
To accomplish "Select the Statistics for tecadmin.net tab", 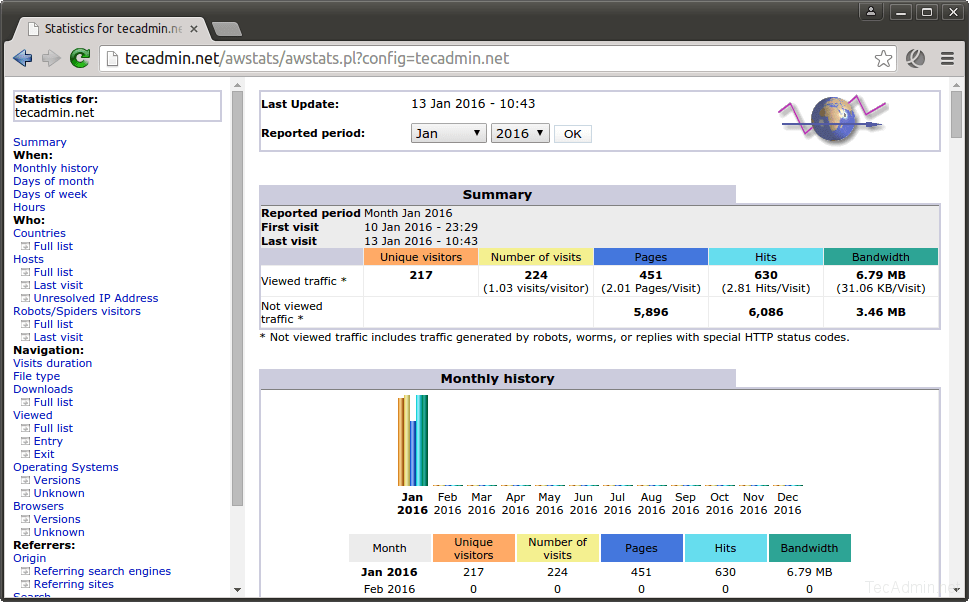I will [x=110, y=29].
